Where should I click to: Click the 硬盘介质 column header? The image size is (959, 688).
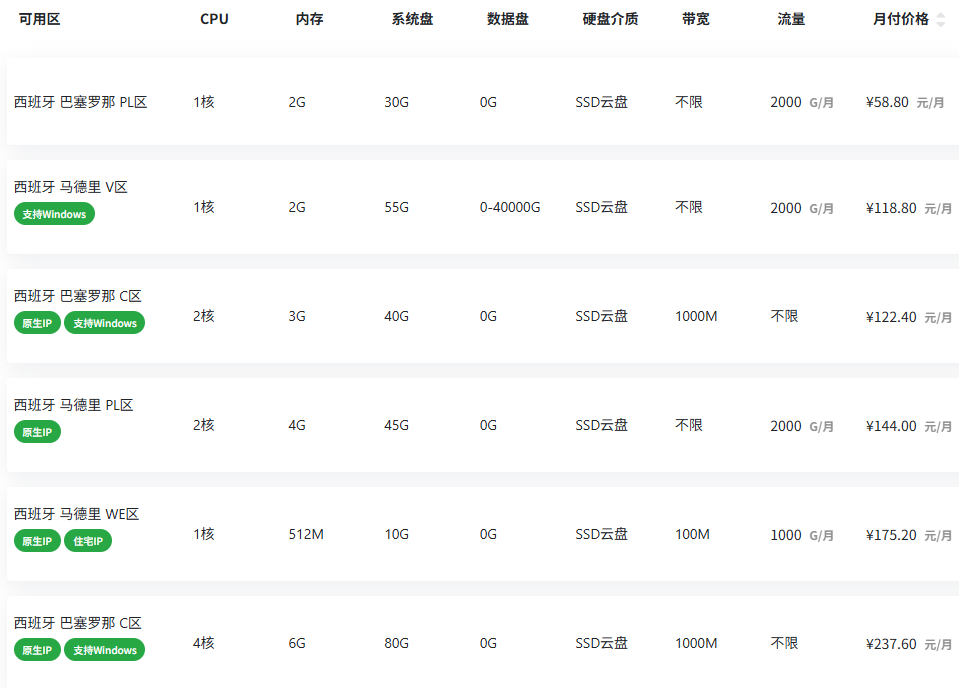tap(610, 19)
